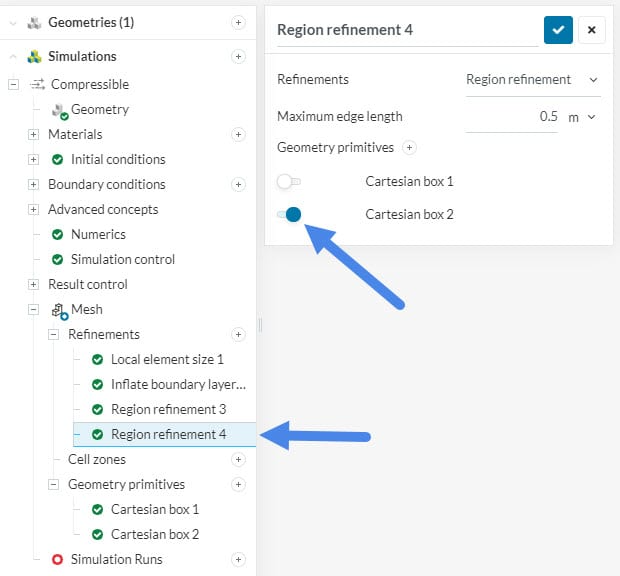620x576 pixels.
Task: Expand the Boundary conditions node
Action: (33, 184)
